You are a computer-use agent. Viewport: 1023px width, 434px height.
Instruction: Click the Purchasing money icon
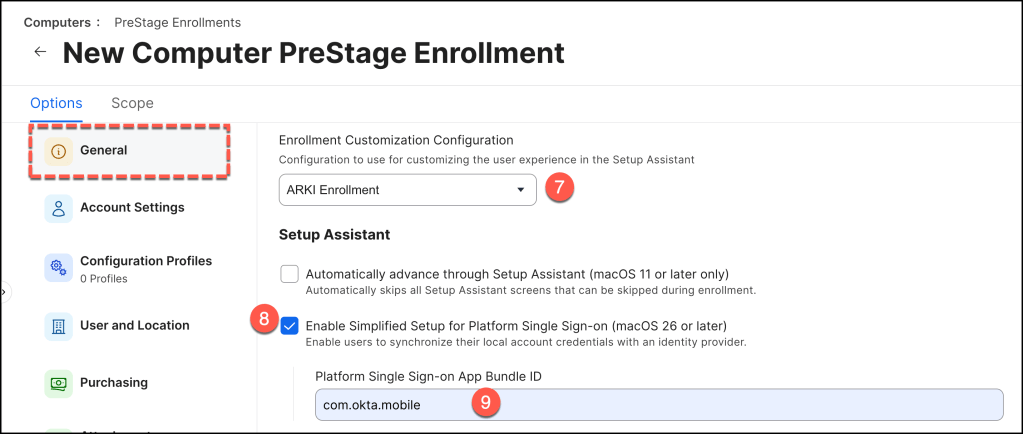(59, 383)
